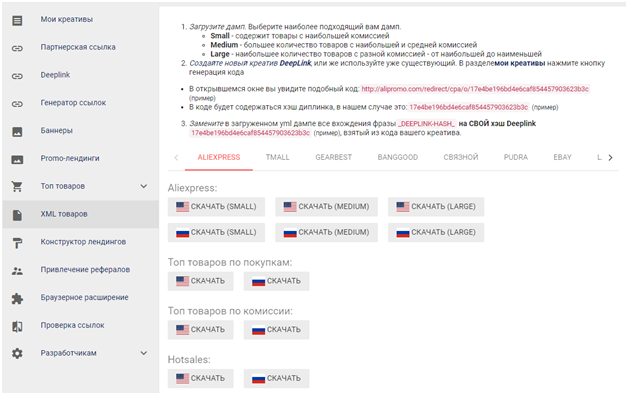Screen dimensions: 628x395
Task: Click the alipromo.com redirect example URL
Action: (475, 89)
